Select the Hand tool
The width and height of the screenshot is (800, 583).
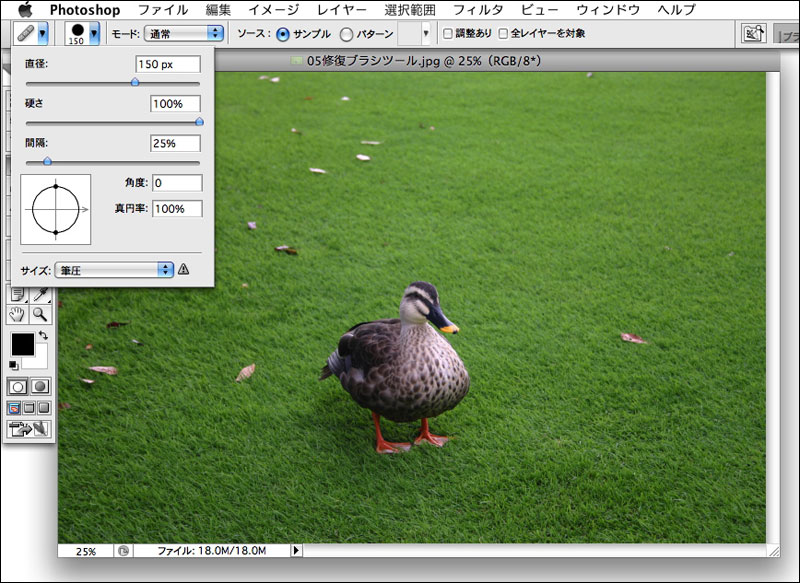(x=17, y=314)
